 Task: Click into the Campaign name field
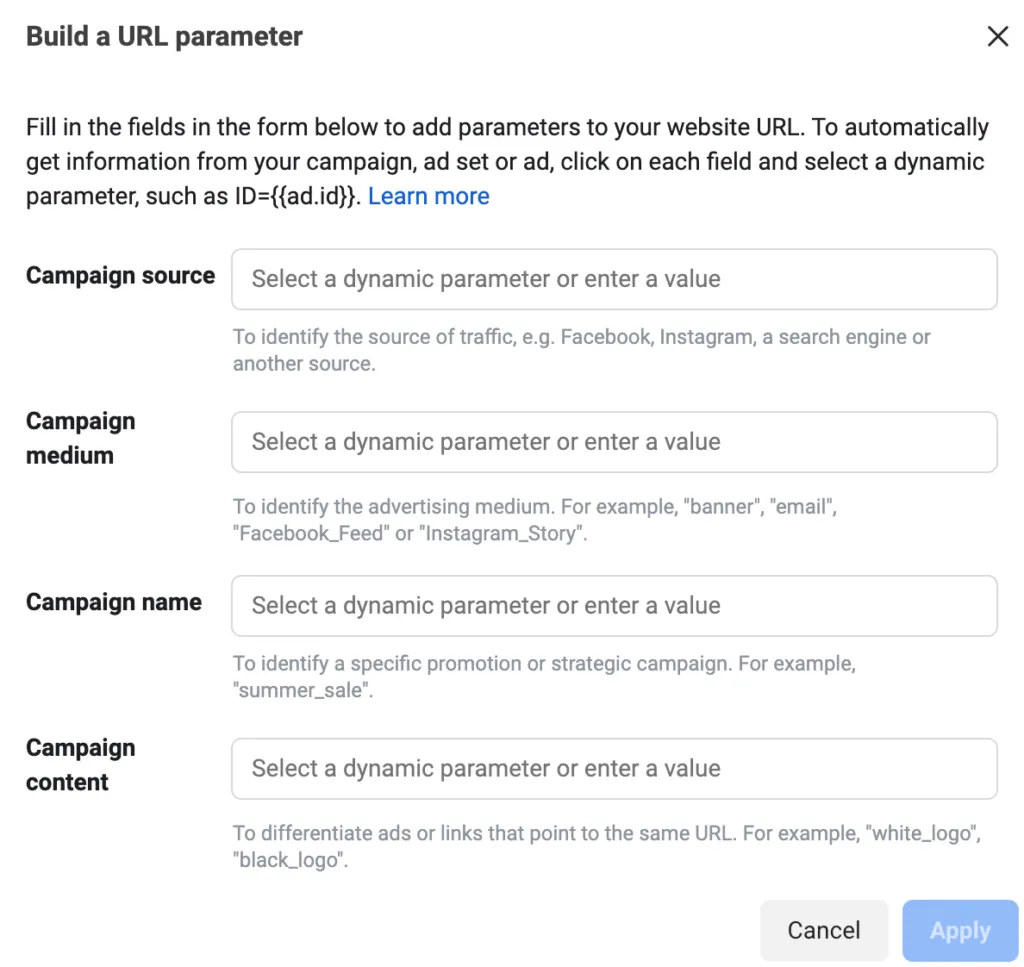(614, 606)
